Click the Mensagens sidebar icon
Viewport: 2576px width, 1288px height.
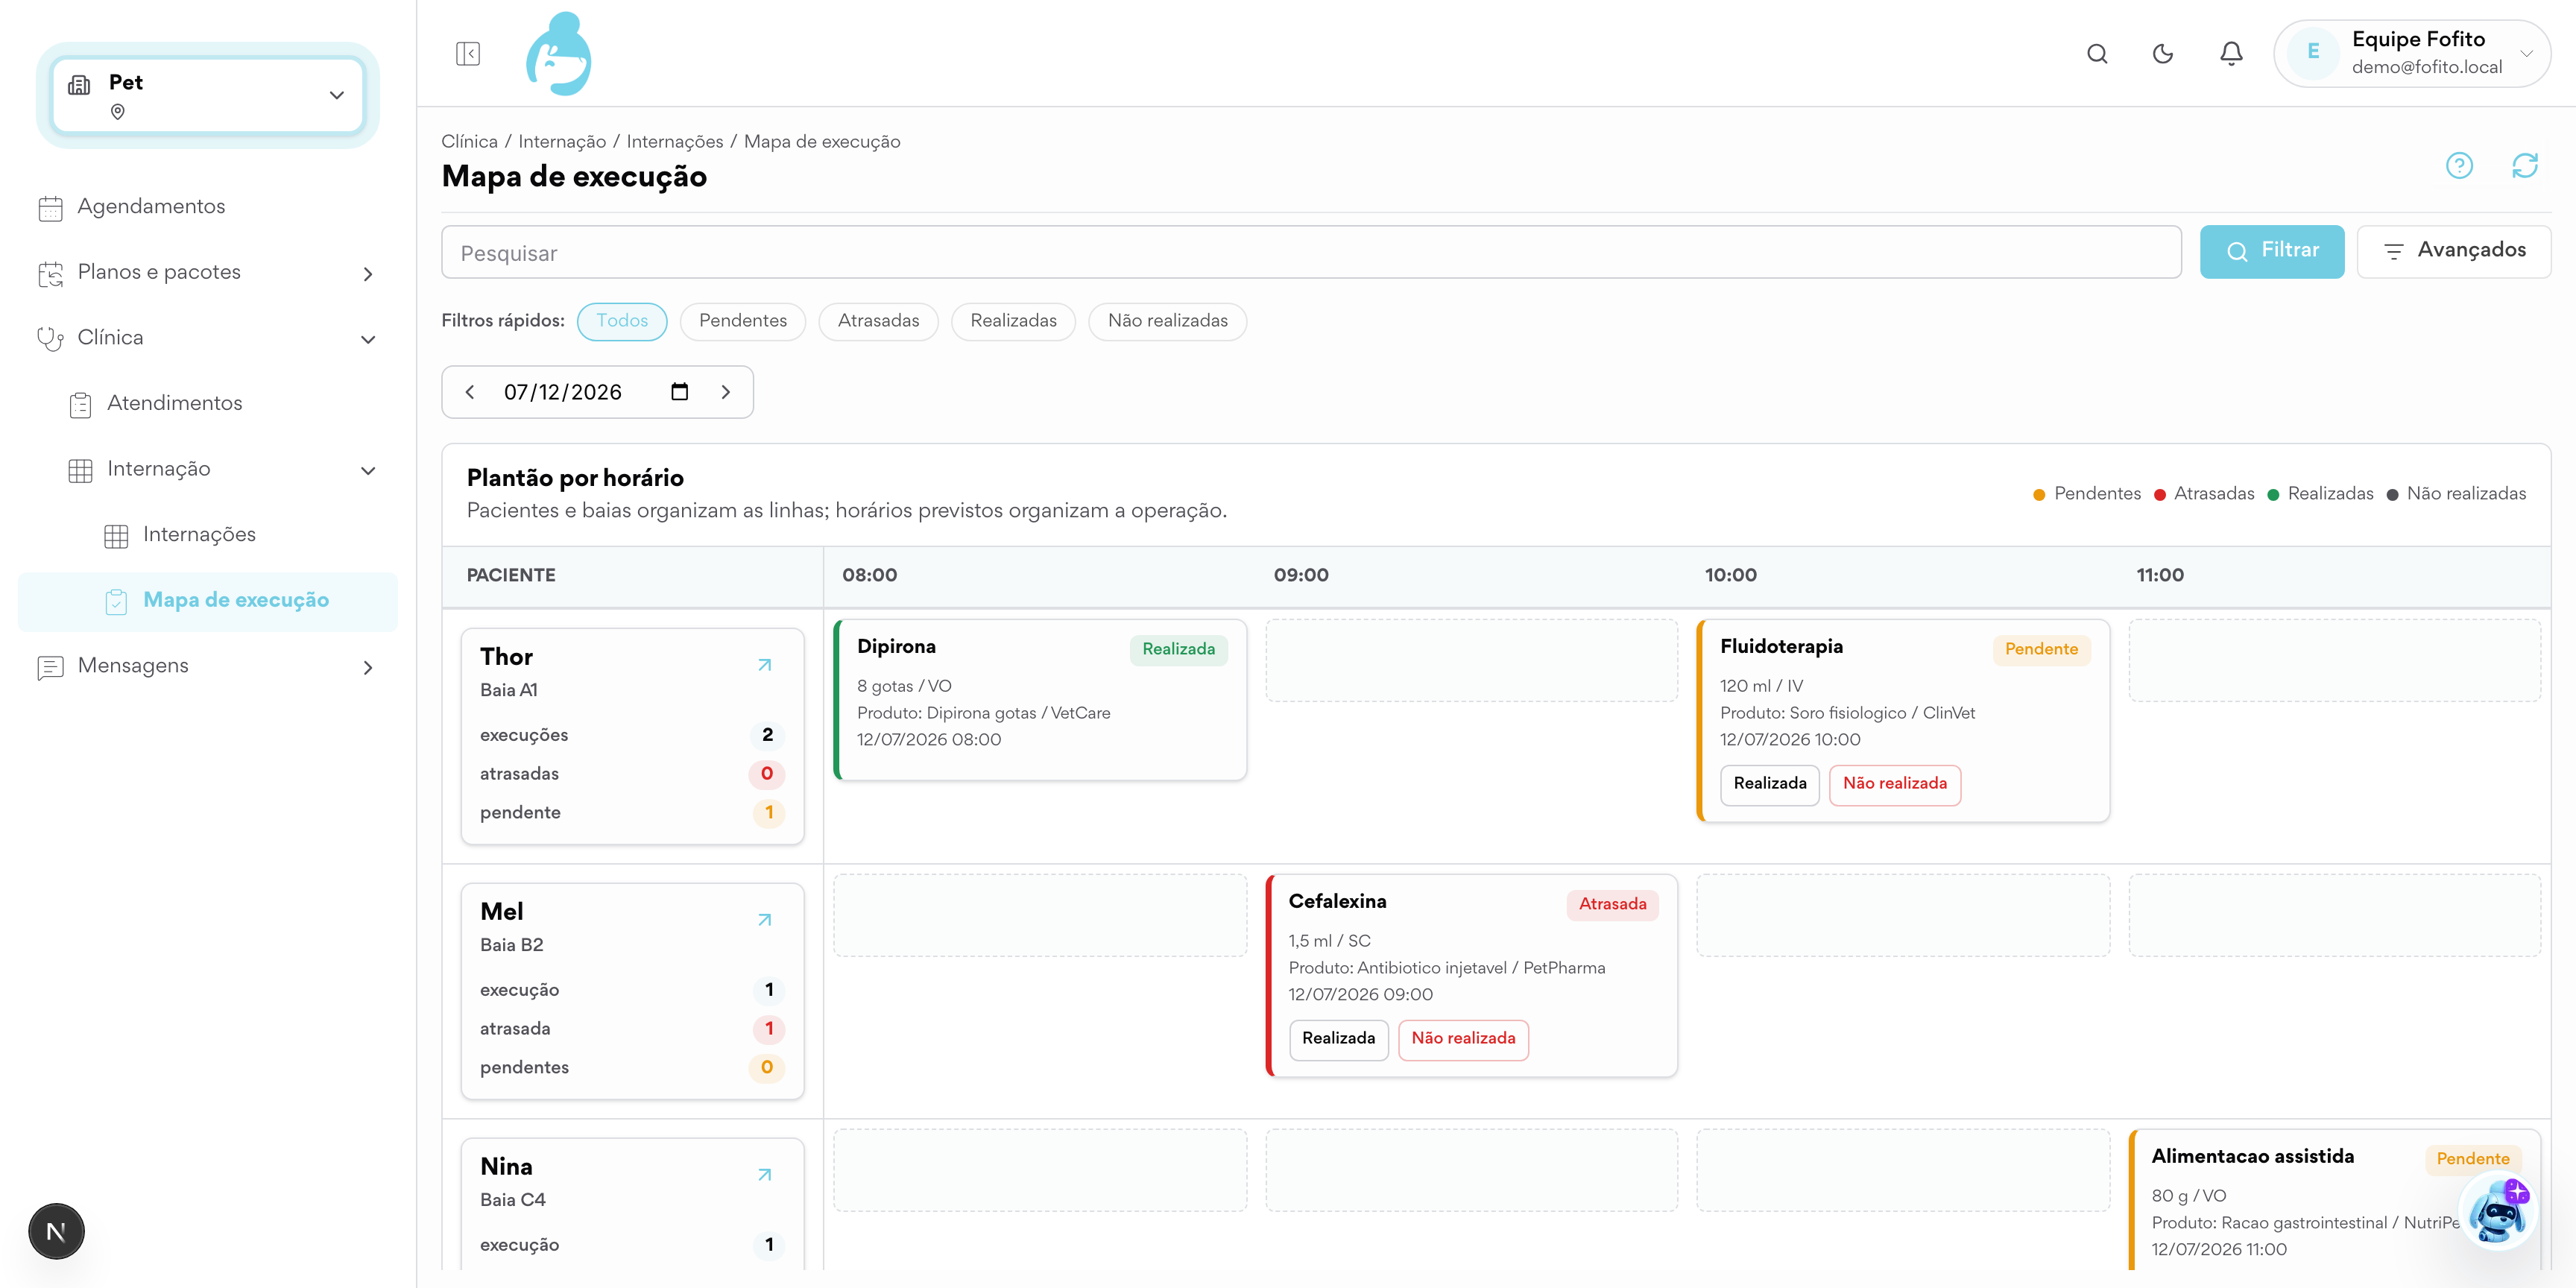[50, 667]
